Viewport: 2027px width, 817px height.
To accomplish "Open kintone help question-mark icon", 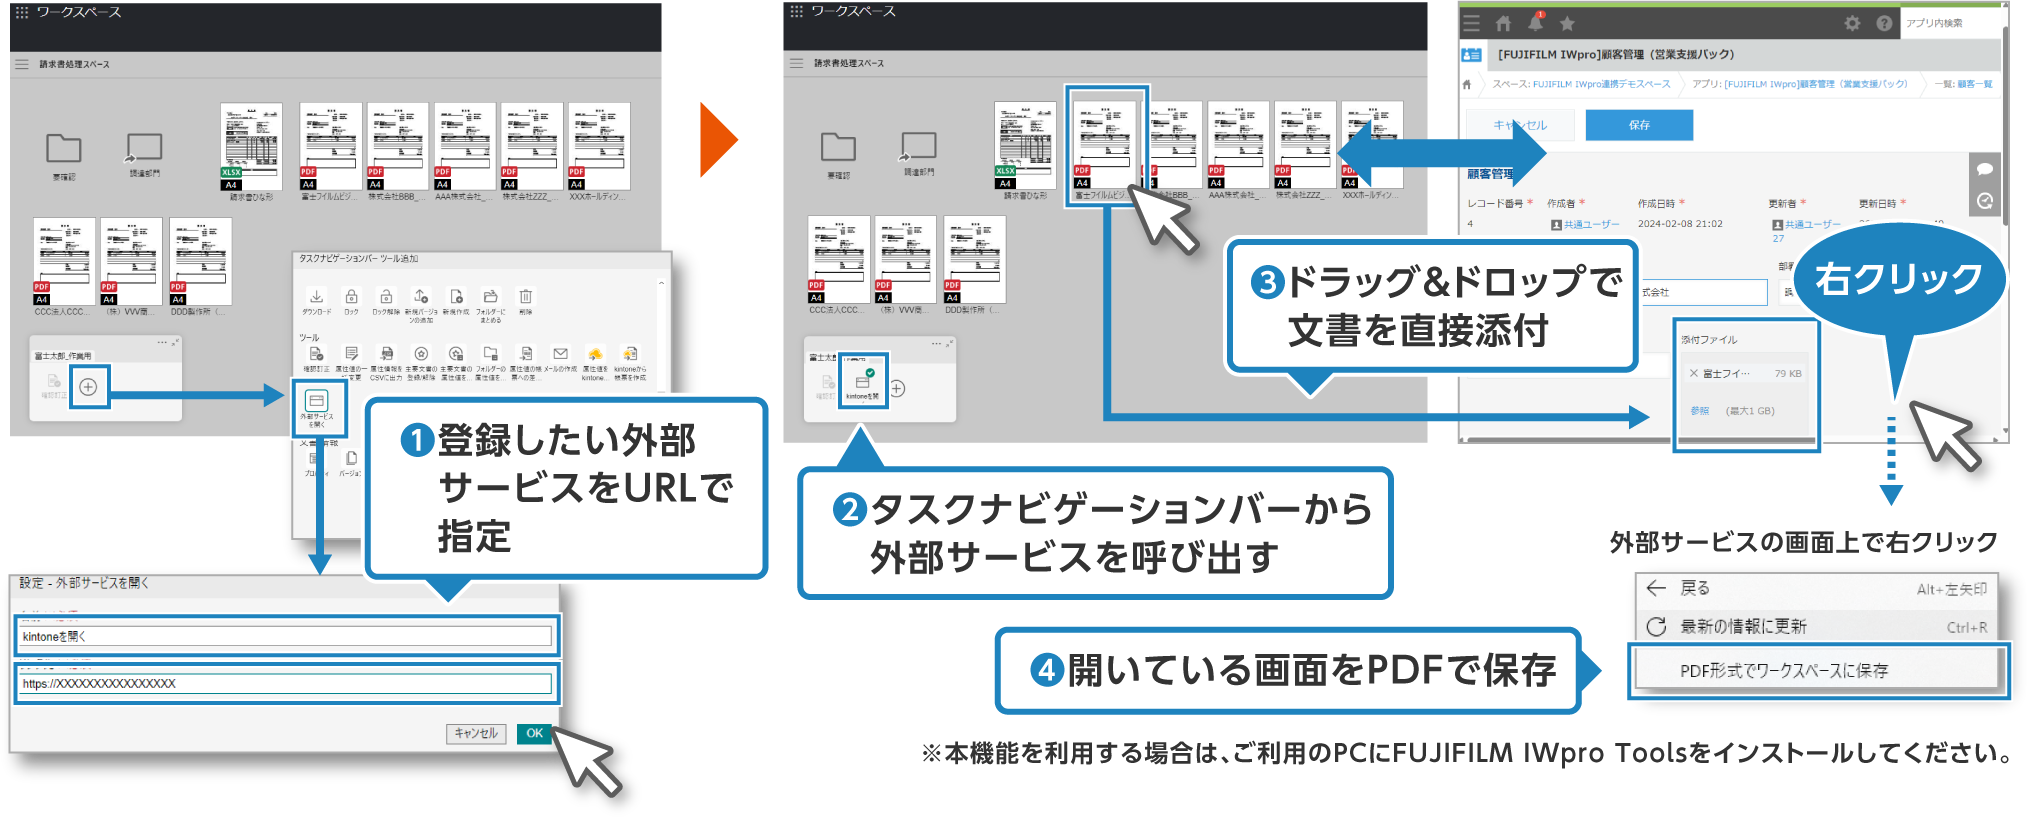I will tap(1884, 23).
